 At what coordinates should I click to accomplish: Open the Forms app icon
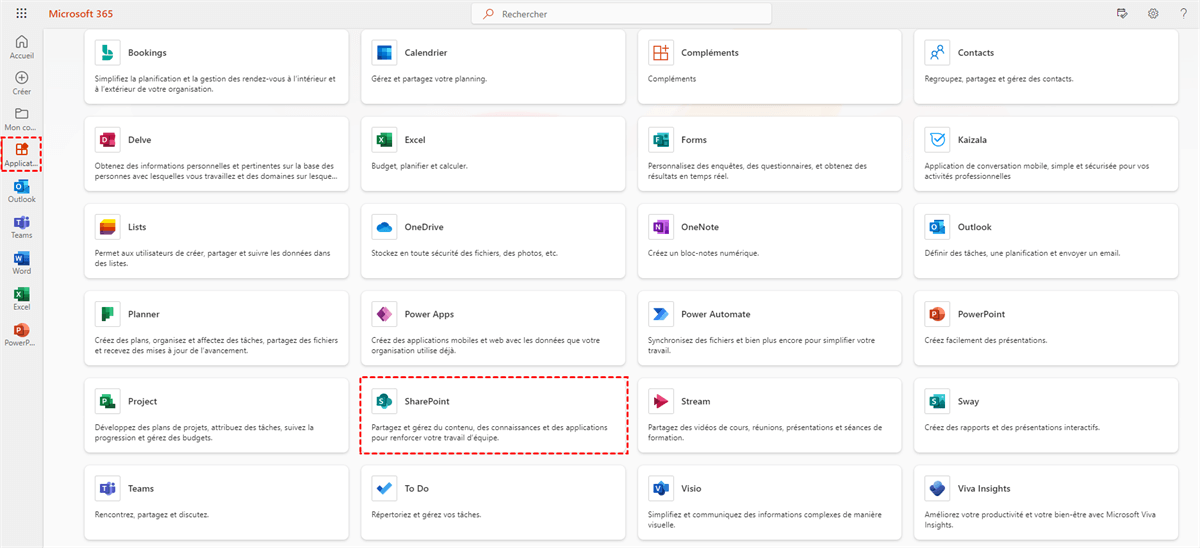(x=659, y=139)
